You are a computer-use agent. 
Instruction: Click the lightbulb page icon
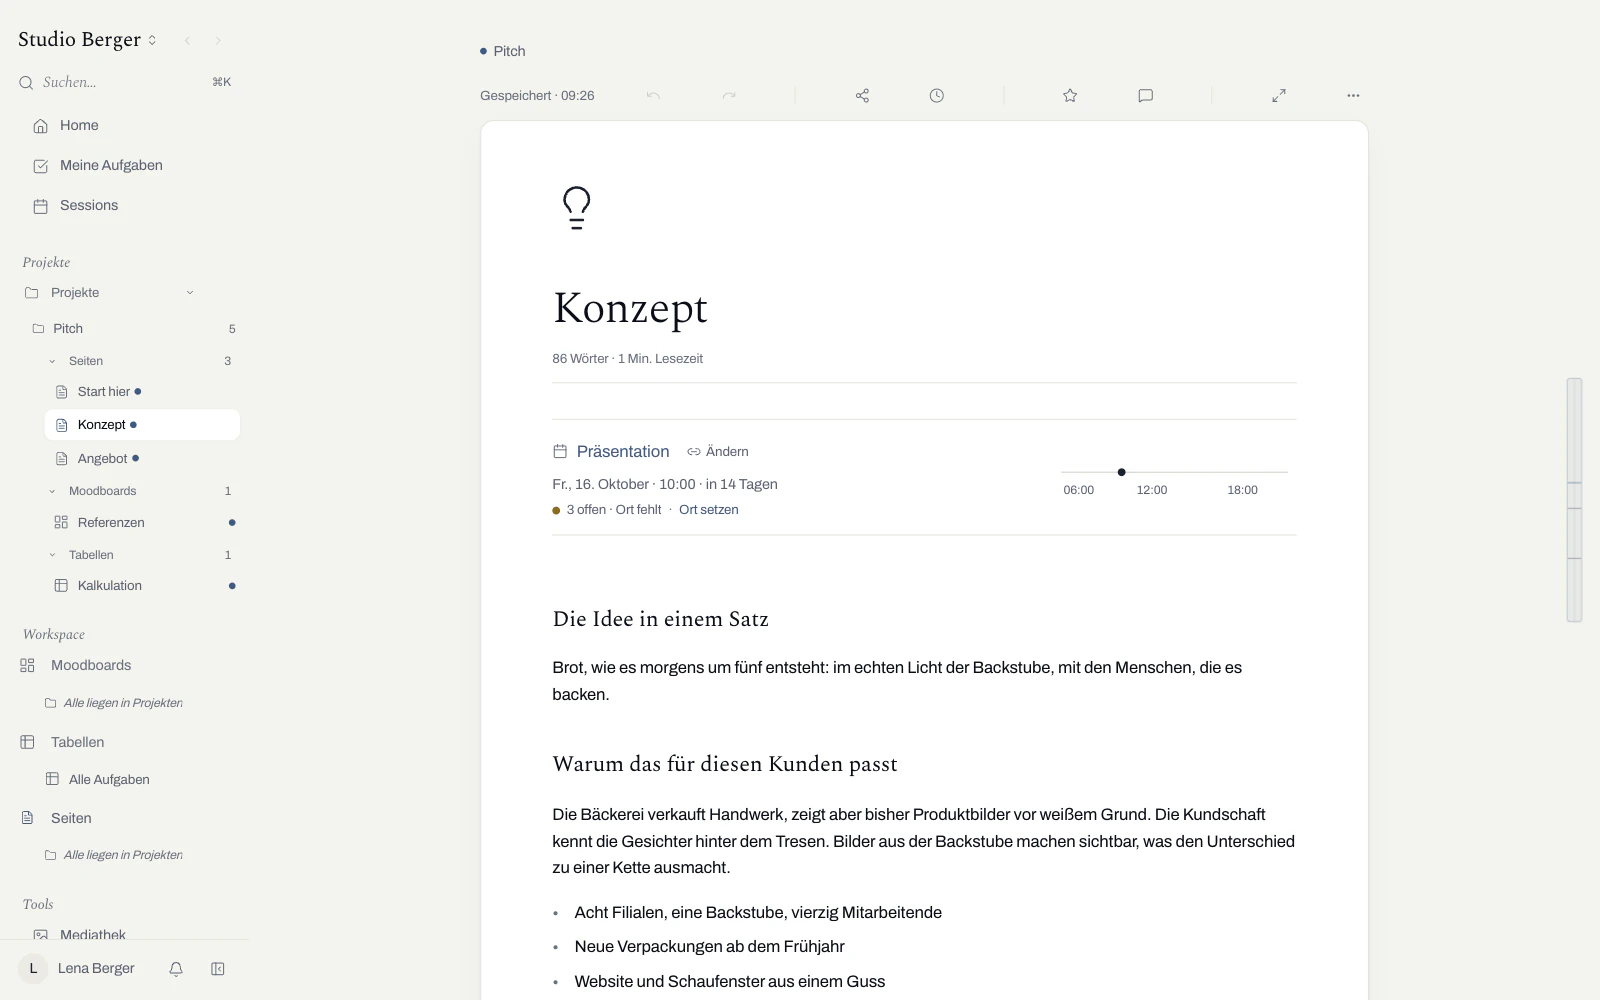coord(577,208)
